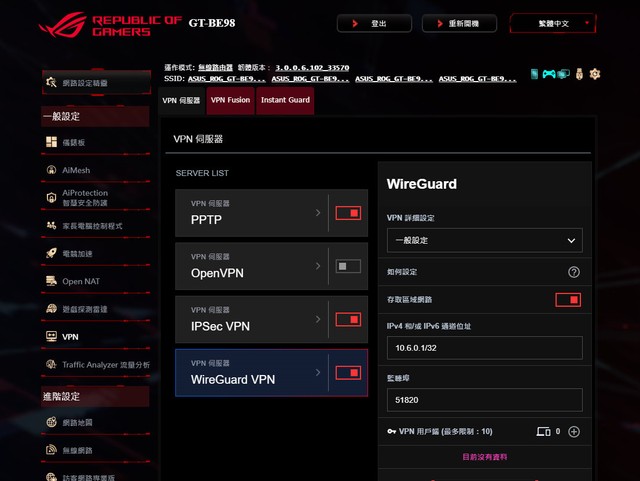Click the mobile app status icon
Screen dimensions: 640x481
pyautogui.click(x=534, y=74)
